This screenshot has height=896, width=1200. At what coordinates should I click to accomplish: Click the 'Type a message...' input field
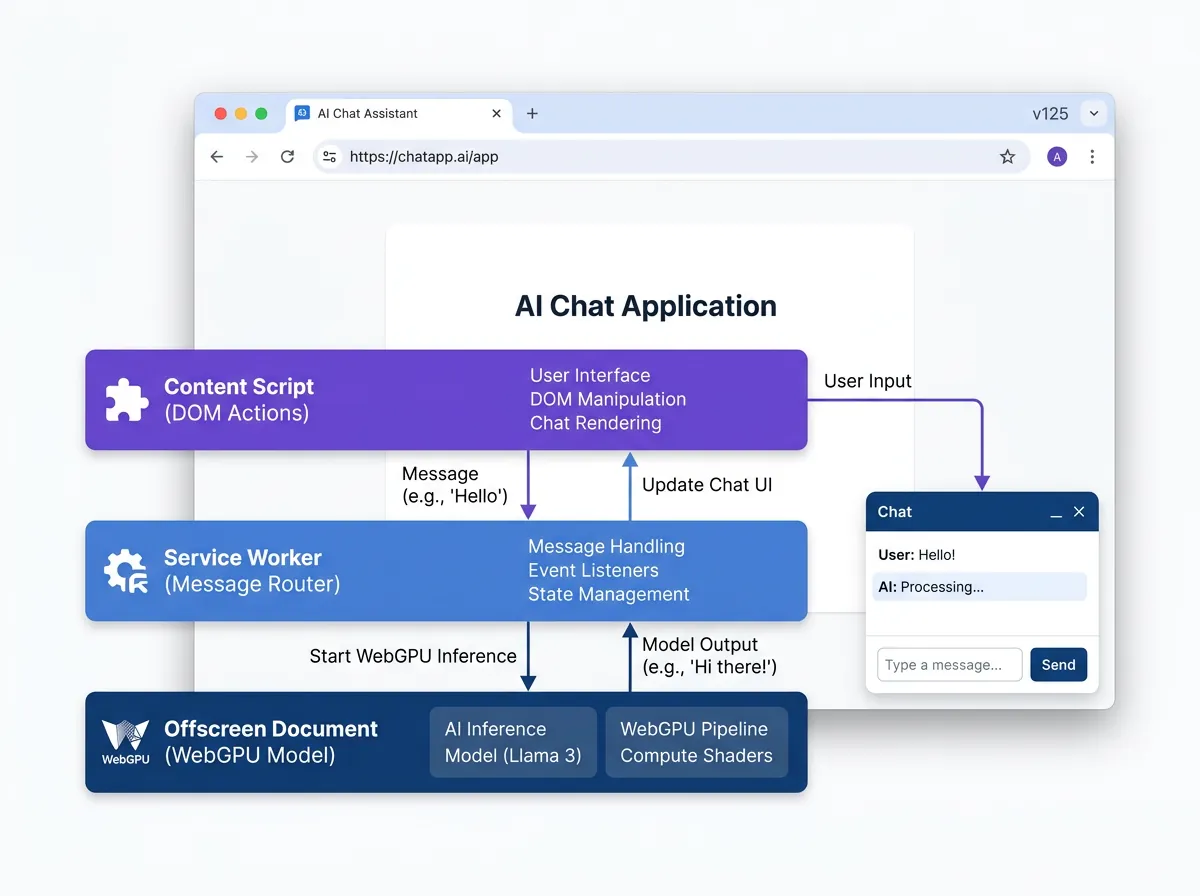tap(949, 665)
